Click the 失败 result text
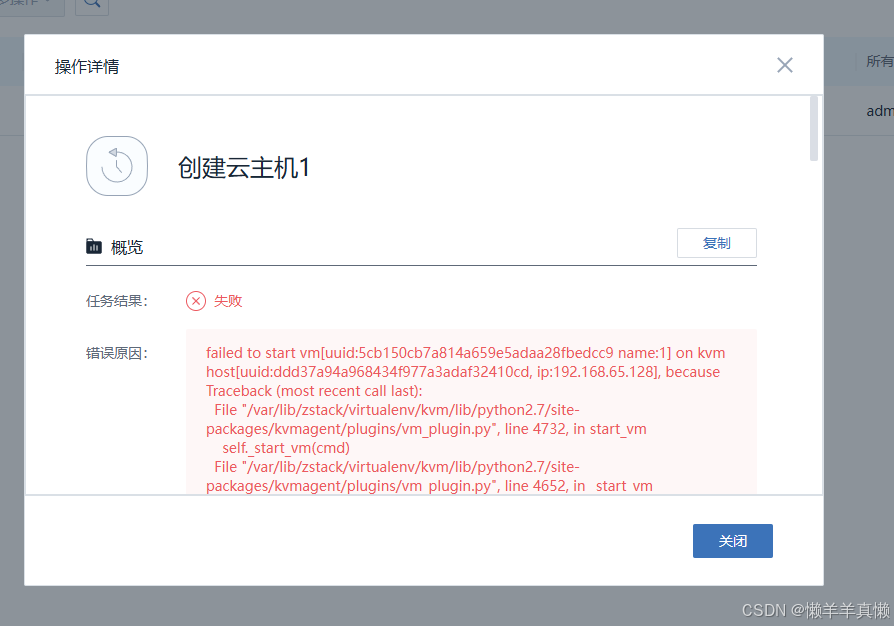894x626 pixels. click(228, 300)
